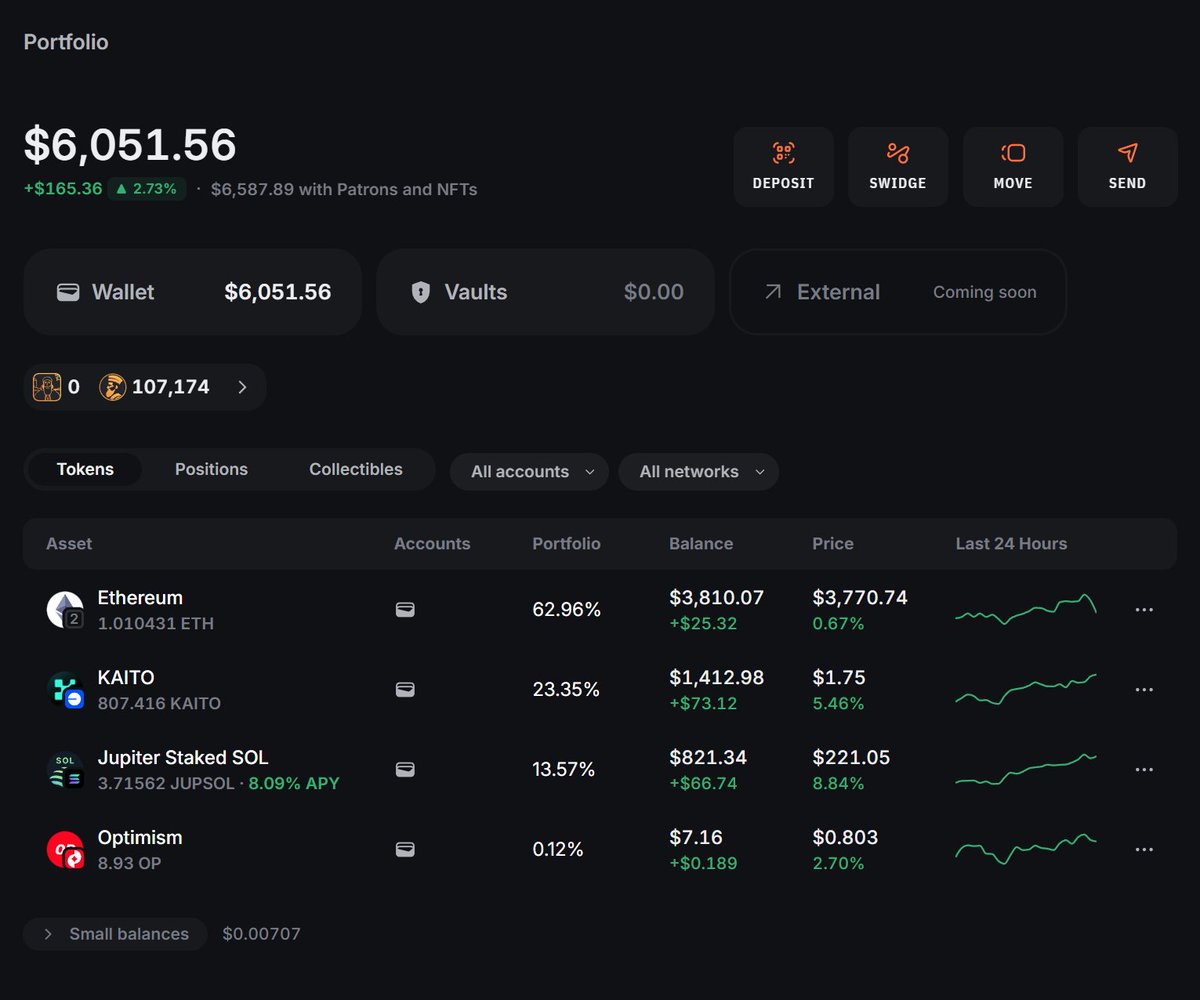The image size is (1200, 1000).
Task: Click the total balance $6,051.56 heading
Action: coord(130,145)
